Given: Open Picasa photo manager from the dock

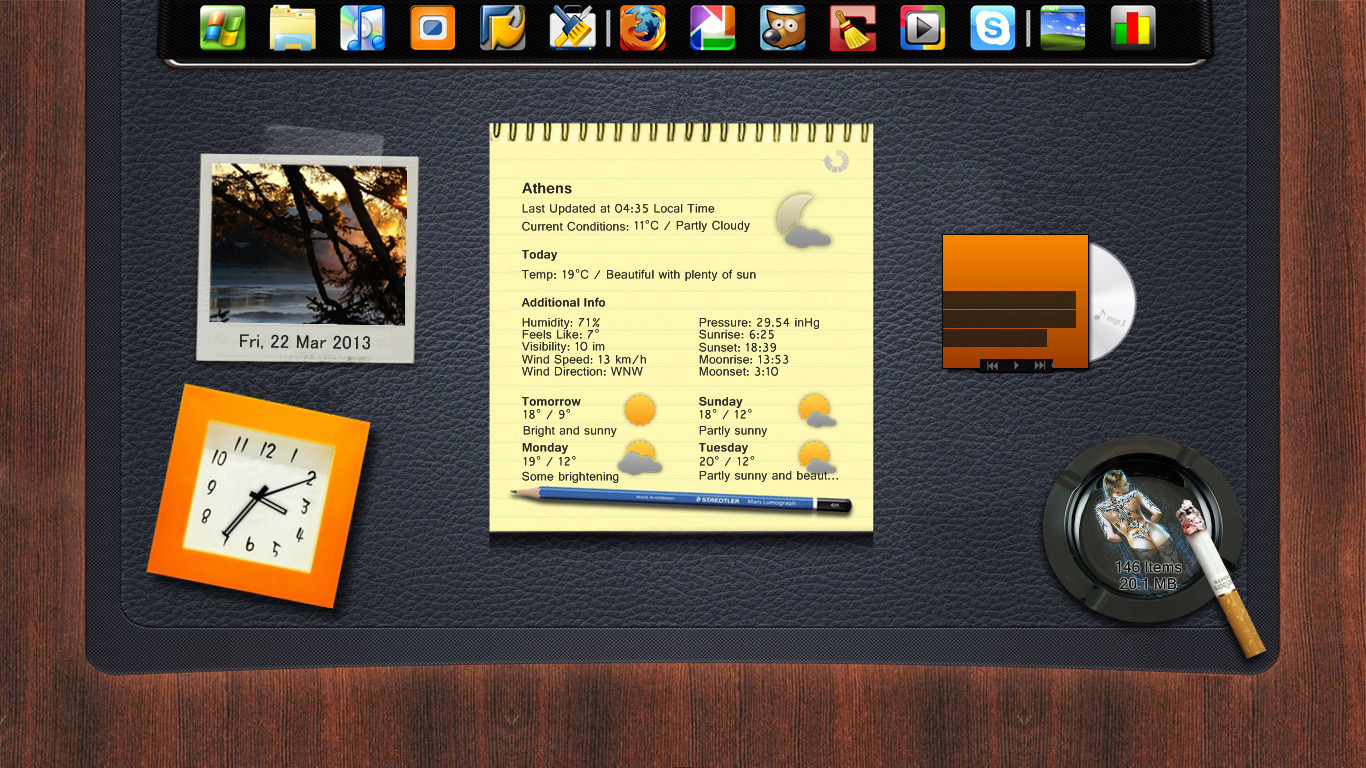Looking at the screenshot, I should click(x=713, y=29).
